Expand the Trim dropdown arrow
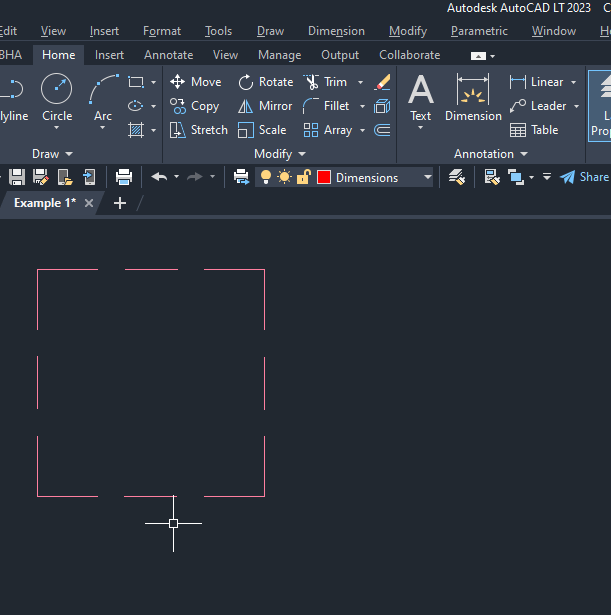The image size is (611, 615). click(360, 82)
